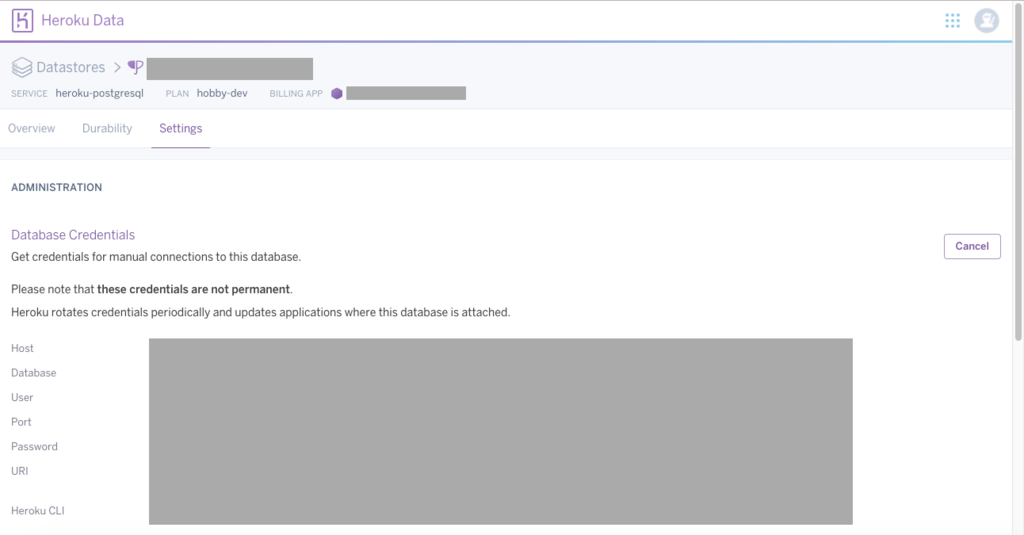The width and height of the screenshot is (1024, 535).
Task: Click the breadcrumb chevron after Datastores
Action: pos(117,67)
